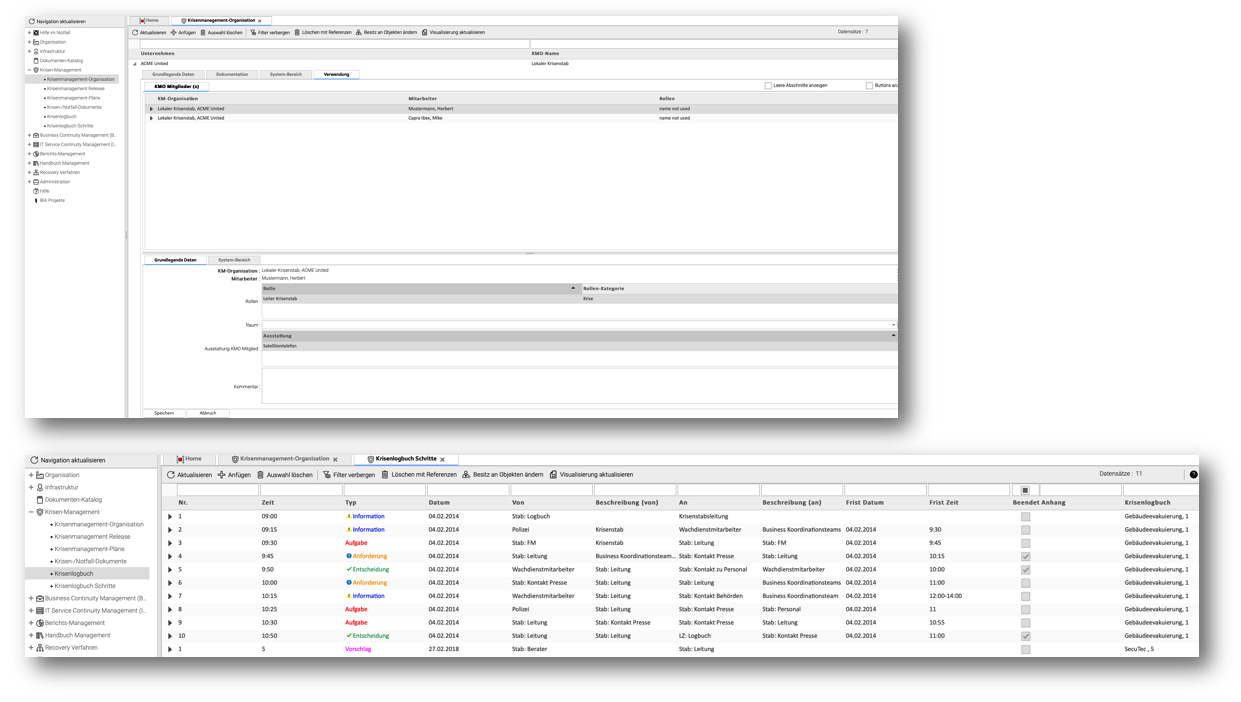Click the Home tab icon in bottom window
This screenshot has height=702, width=1241.
coord(180,459)
